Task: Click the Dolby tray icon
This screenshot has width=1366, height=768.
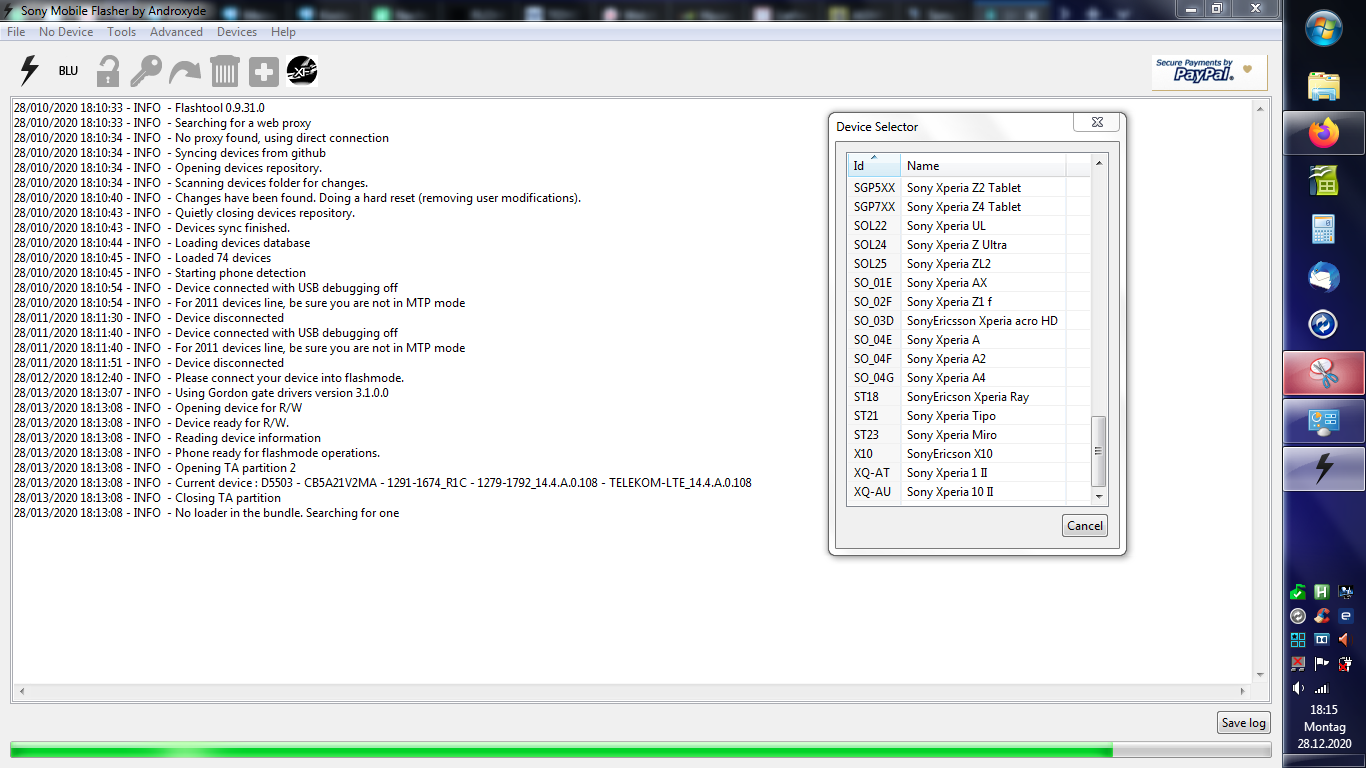Action: [1322, 640]
